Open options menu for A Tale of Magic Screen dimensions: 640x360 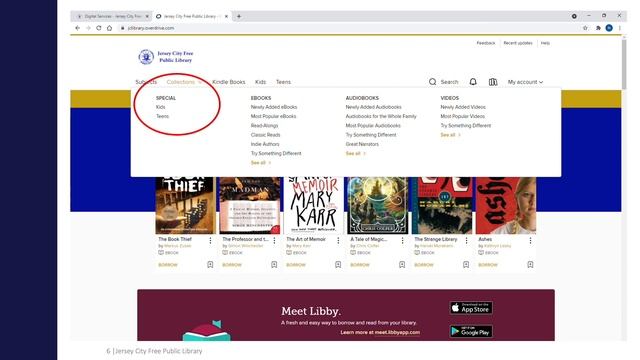pos(402,241)
